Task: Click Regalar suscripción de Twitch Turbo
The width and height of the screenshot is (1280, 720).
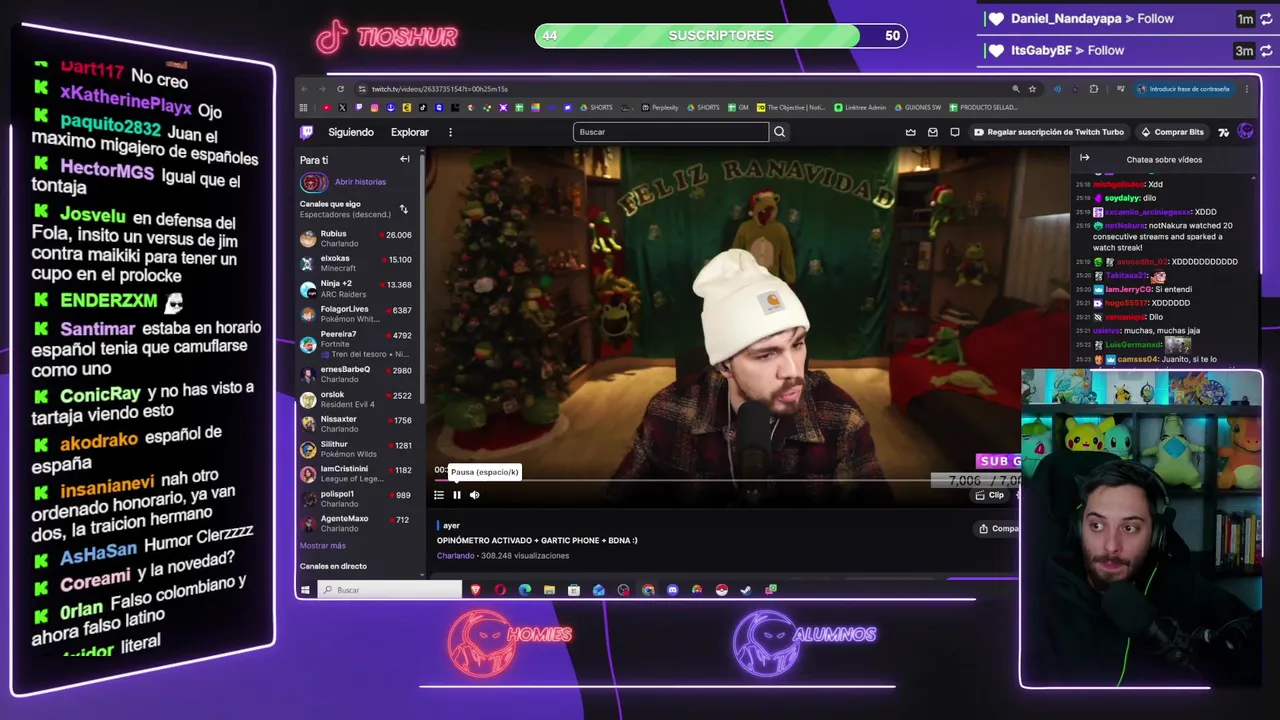Action: coord(1049,132)
